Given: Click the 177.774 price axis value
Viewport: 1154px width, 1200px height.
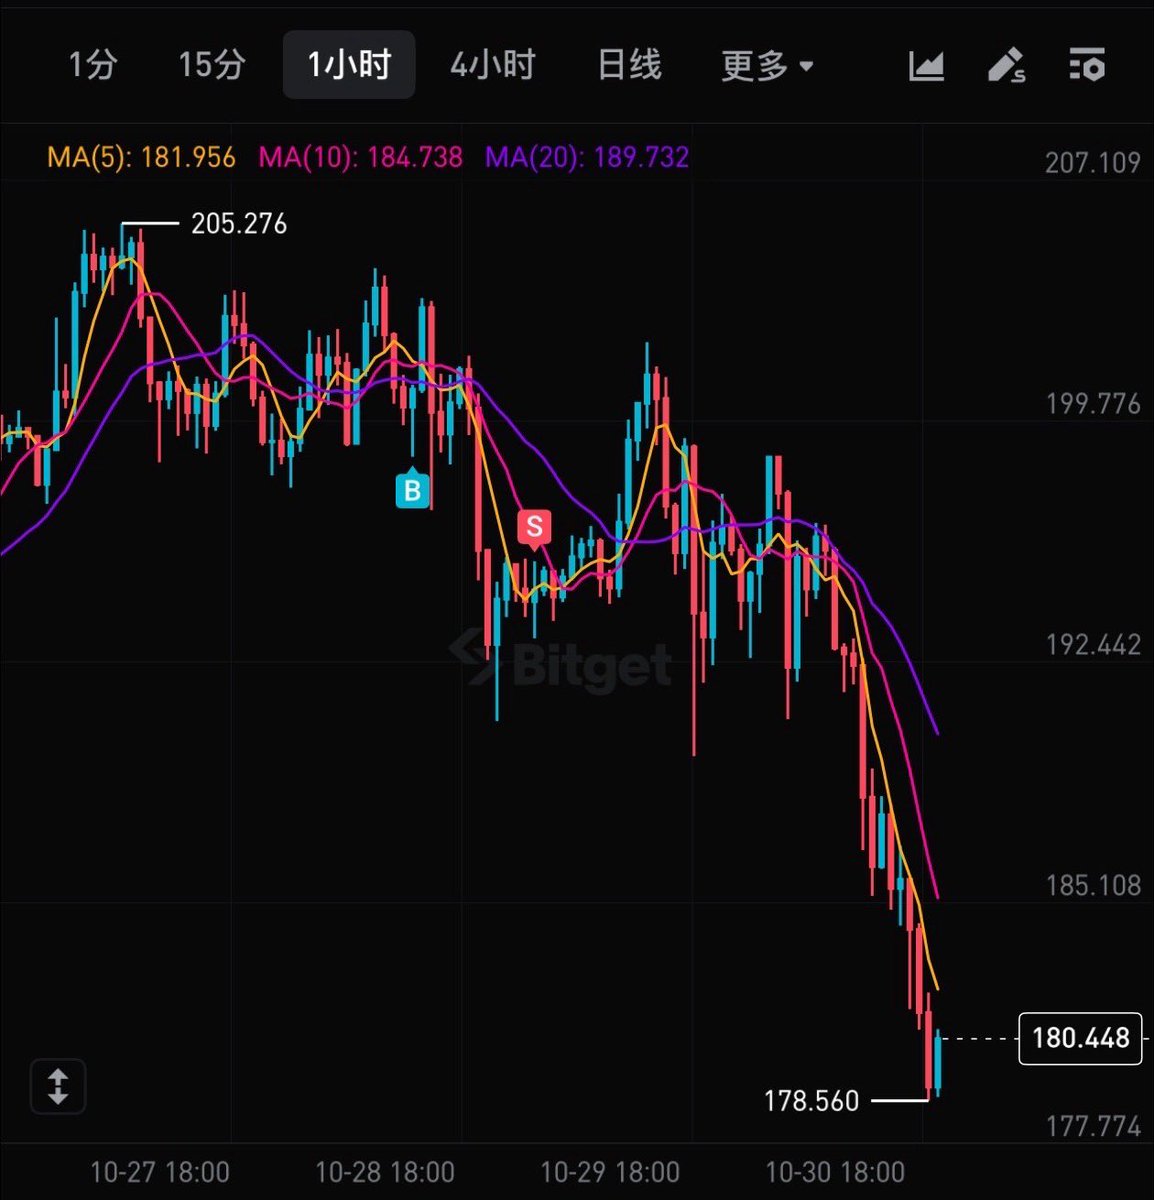Looking at the screenshot, I should point(1093,1127).
